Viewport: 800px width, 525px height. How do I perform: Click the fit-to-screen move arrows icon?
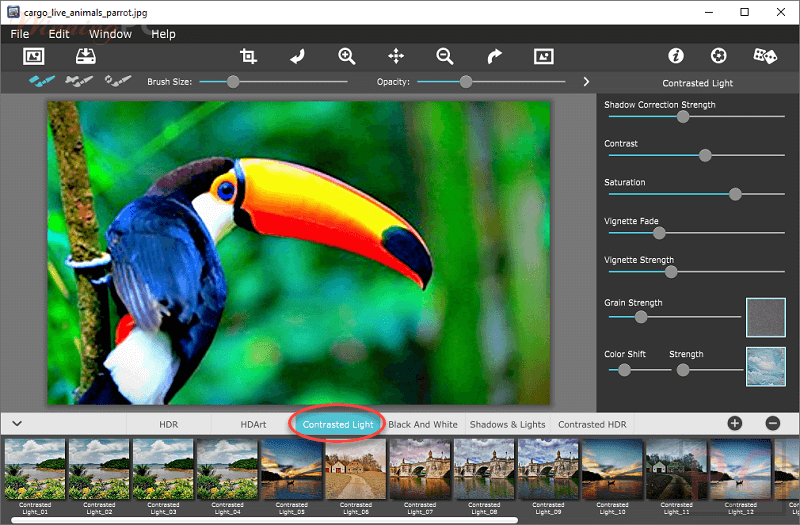pos(396,56)
